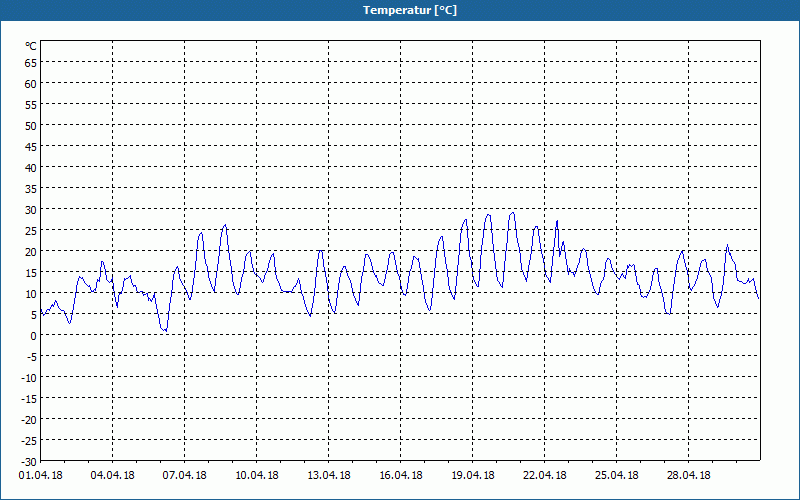This screenshot has height=500, width=800.
Task: Click the -30 y-axis value
Action: tap(29, 462)
